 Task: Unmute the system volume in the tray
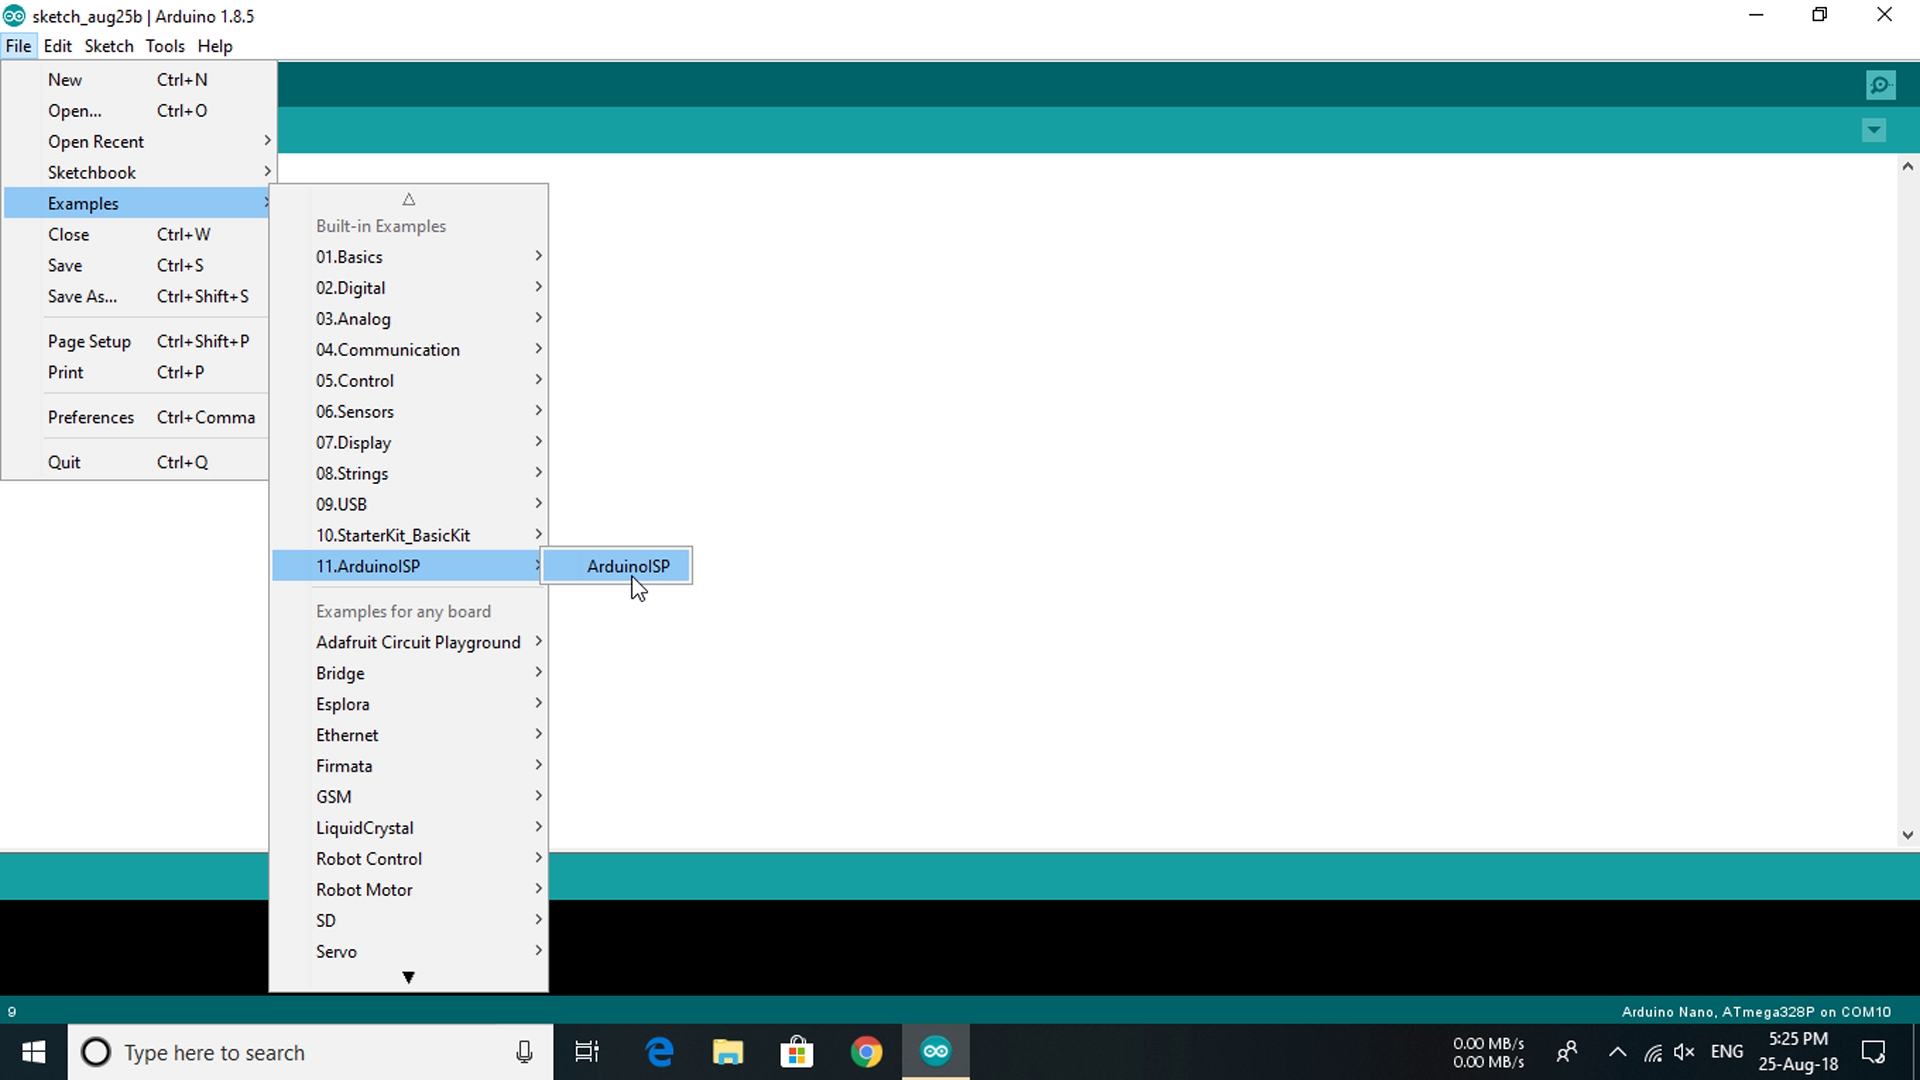[x=1685, y=1051]
